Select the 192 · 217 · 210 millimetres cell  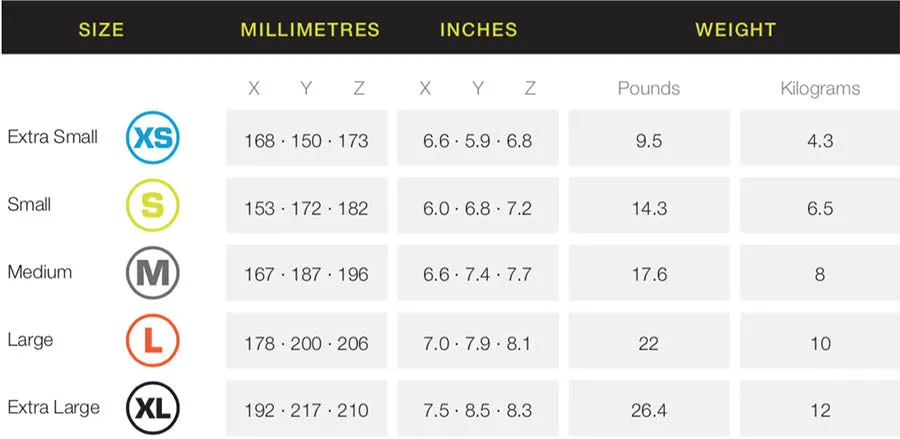(x=306, y=410)
